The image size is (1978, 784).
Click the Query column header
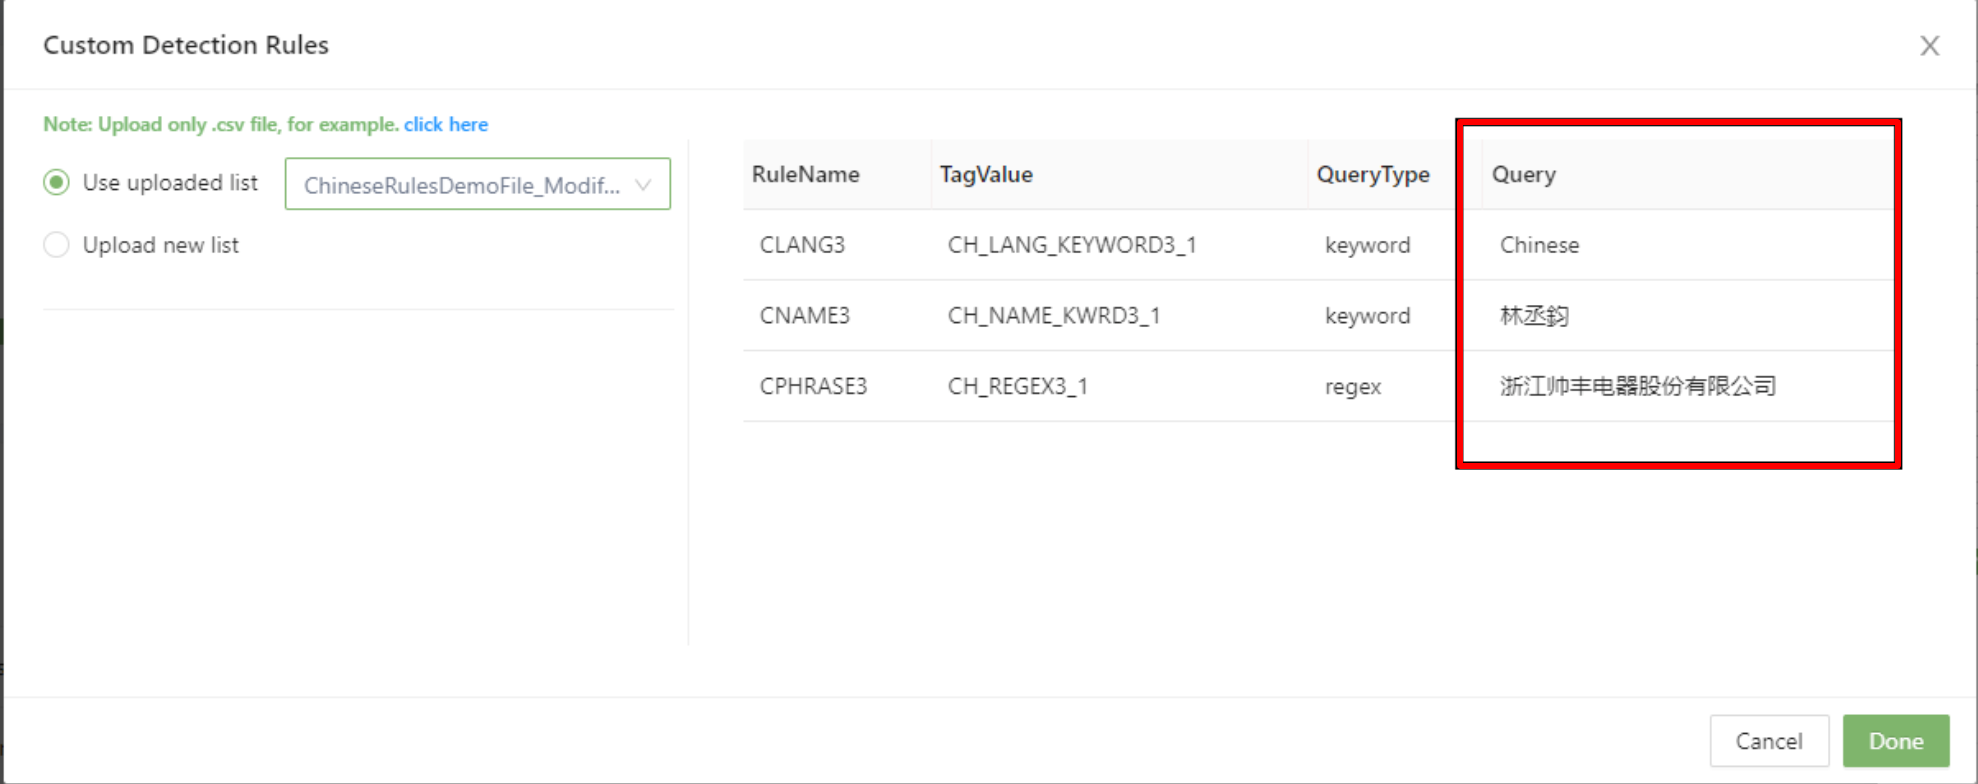(1523, 175)
